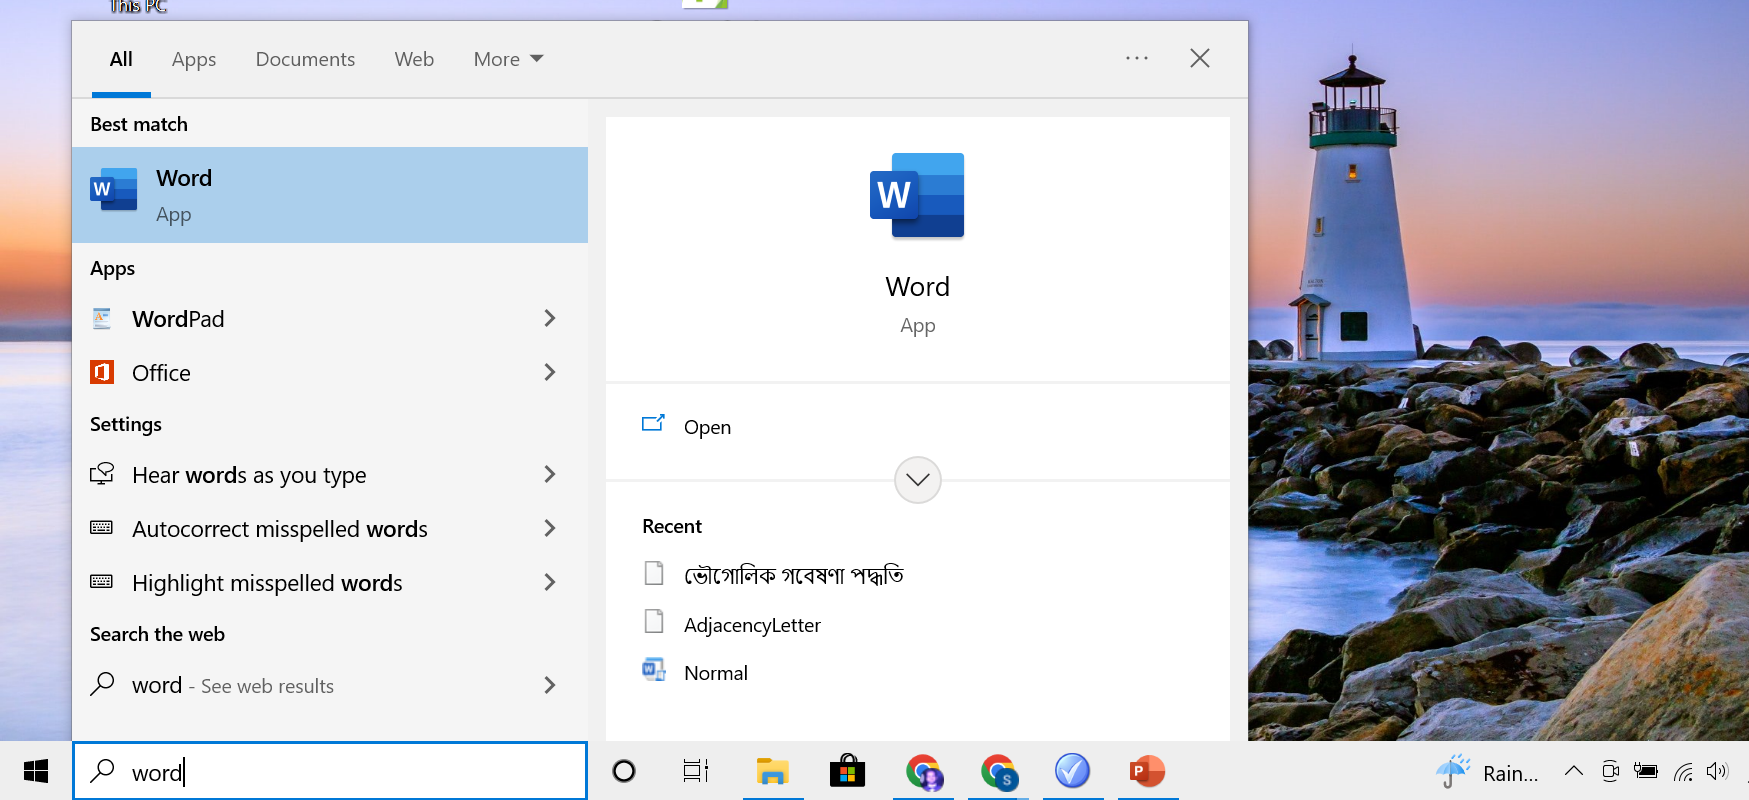Switch to the Apps search tab
Image resolution: width=1749 pixels, height=800 pixels.
[x=194, y=59]
